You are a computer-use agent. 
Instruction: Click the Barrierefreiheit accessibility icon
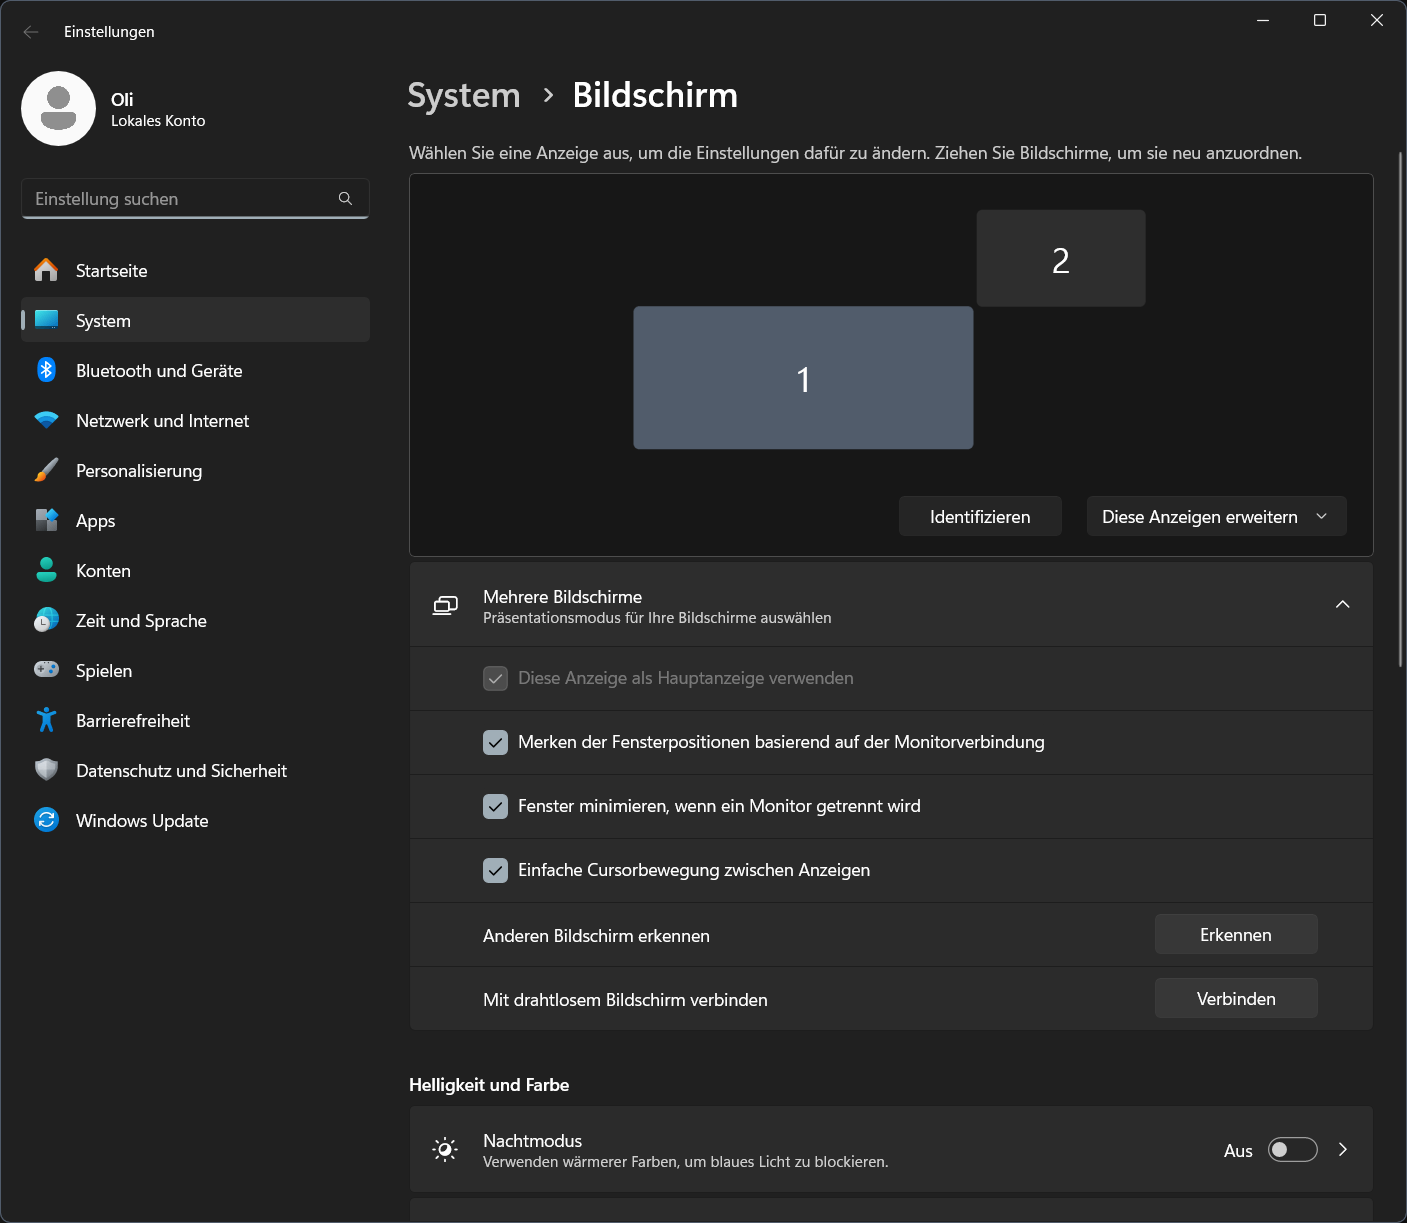click(46, 720)
